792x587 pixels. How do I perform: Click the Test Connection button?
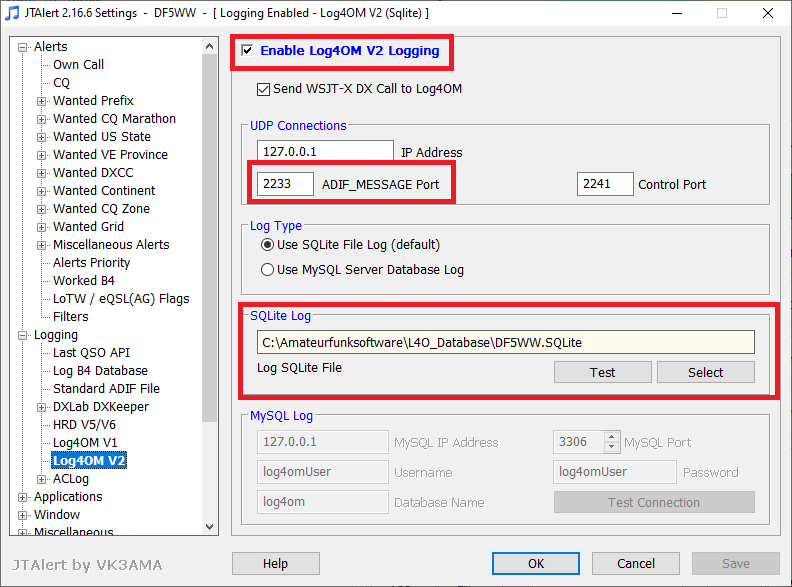[x=654, y=502]
